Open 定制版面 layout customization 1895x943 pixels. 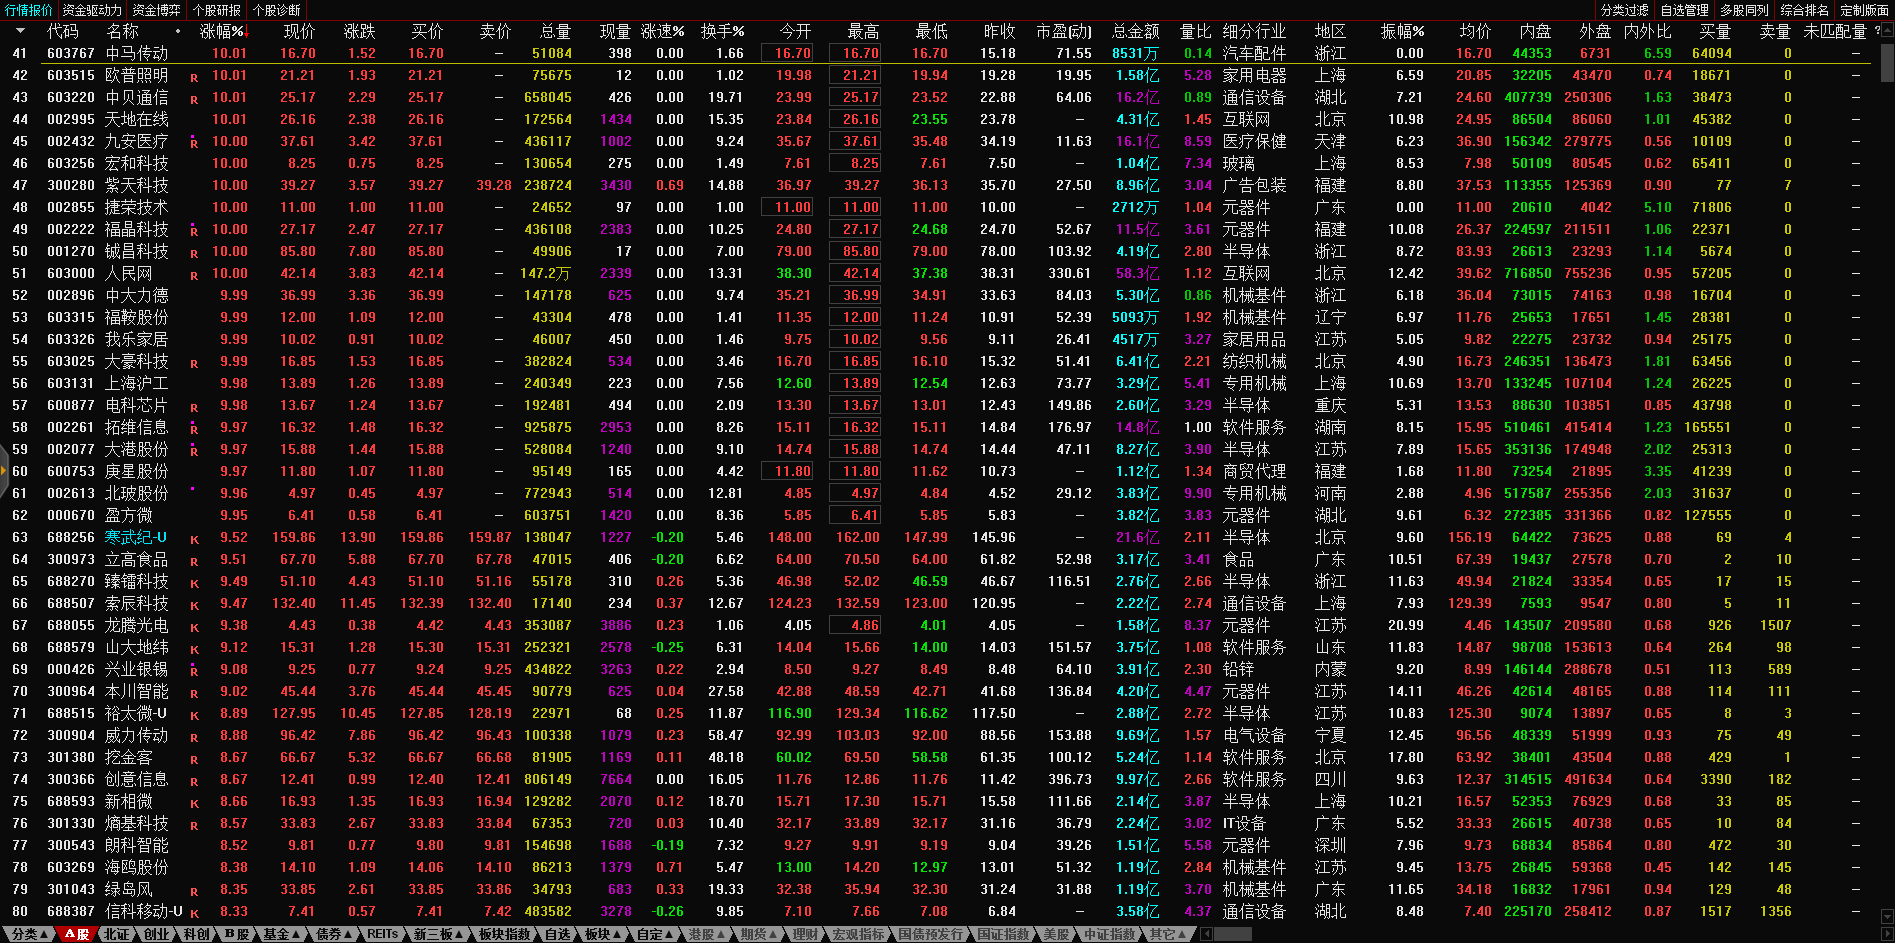click(x=1864, y=10)
